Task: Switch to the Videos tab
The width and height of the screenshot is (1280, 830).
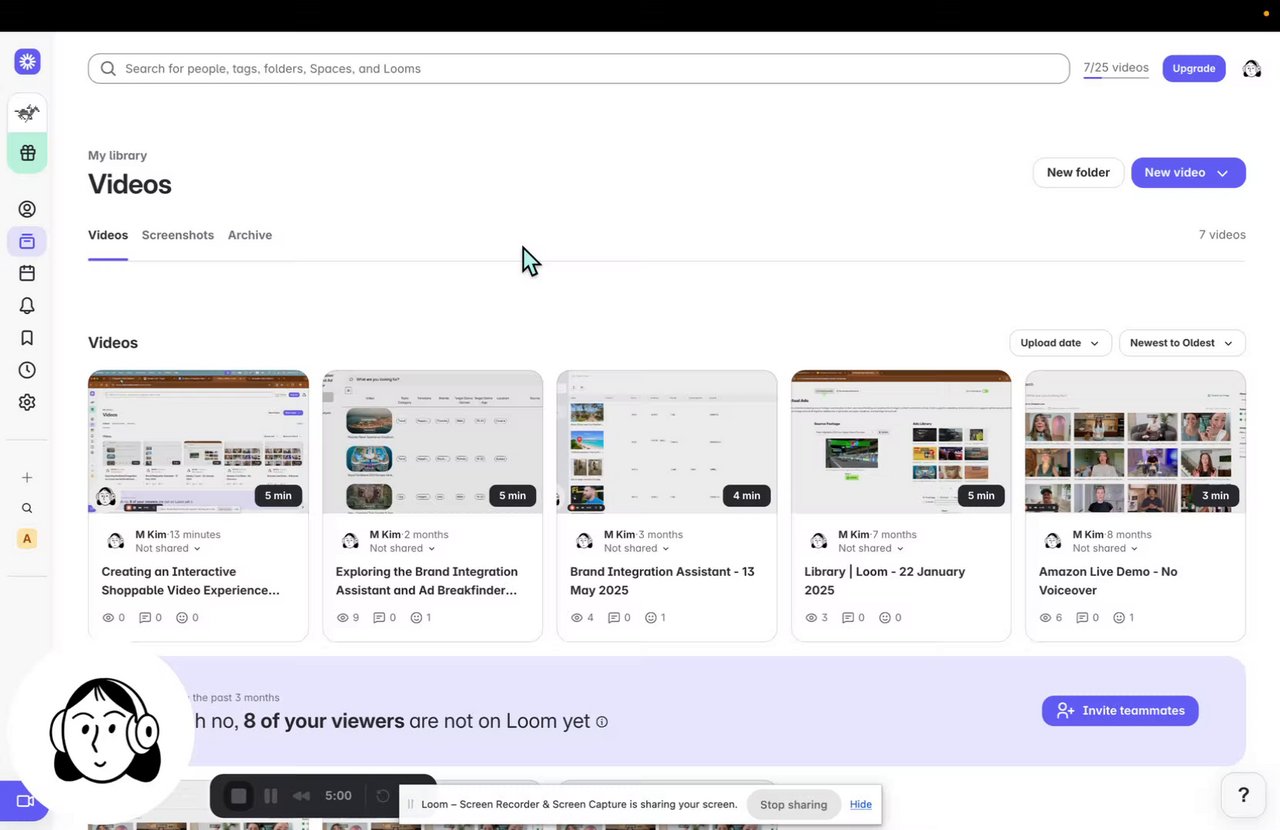Action: coord(108,235)
